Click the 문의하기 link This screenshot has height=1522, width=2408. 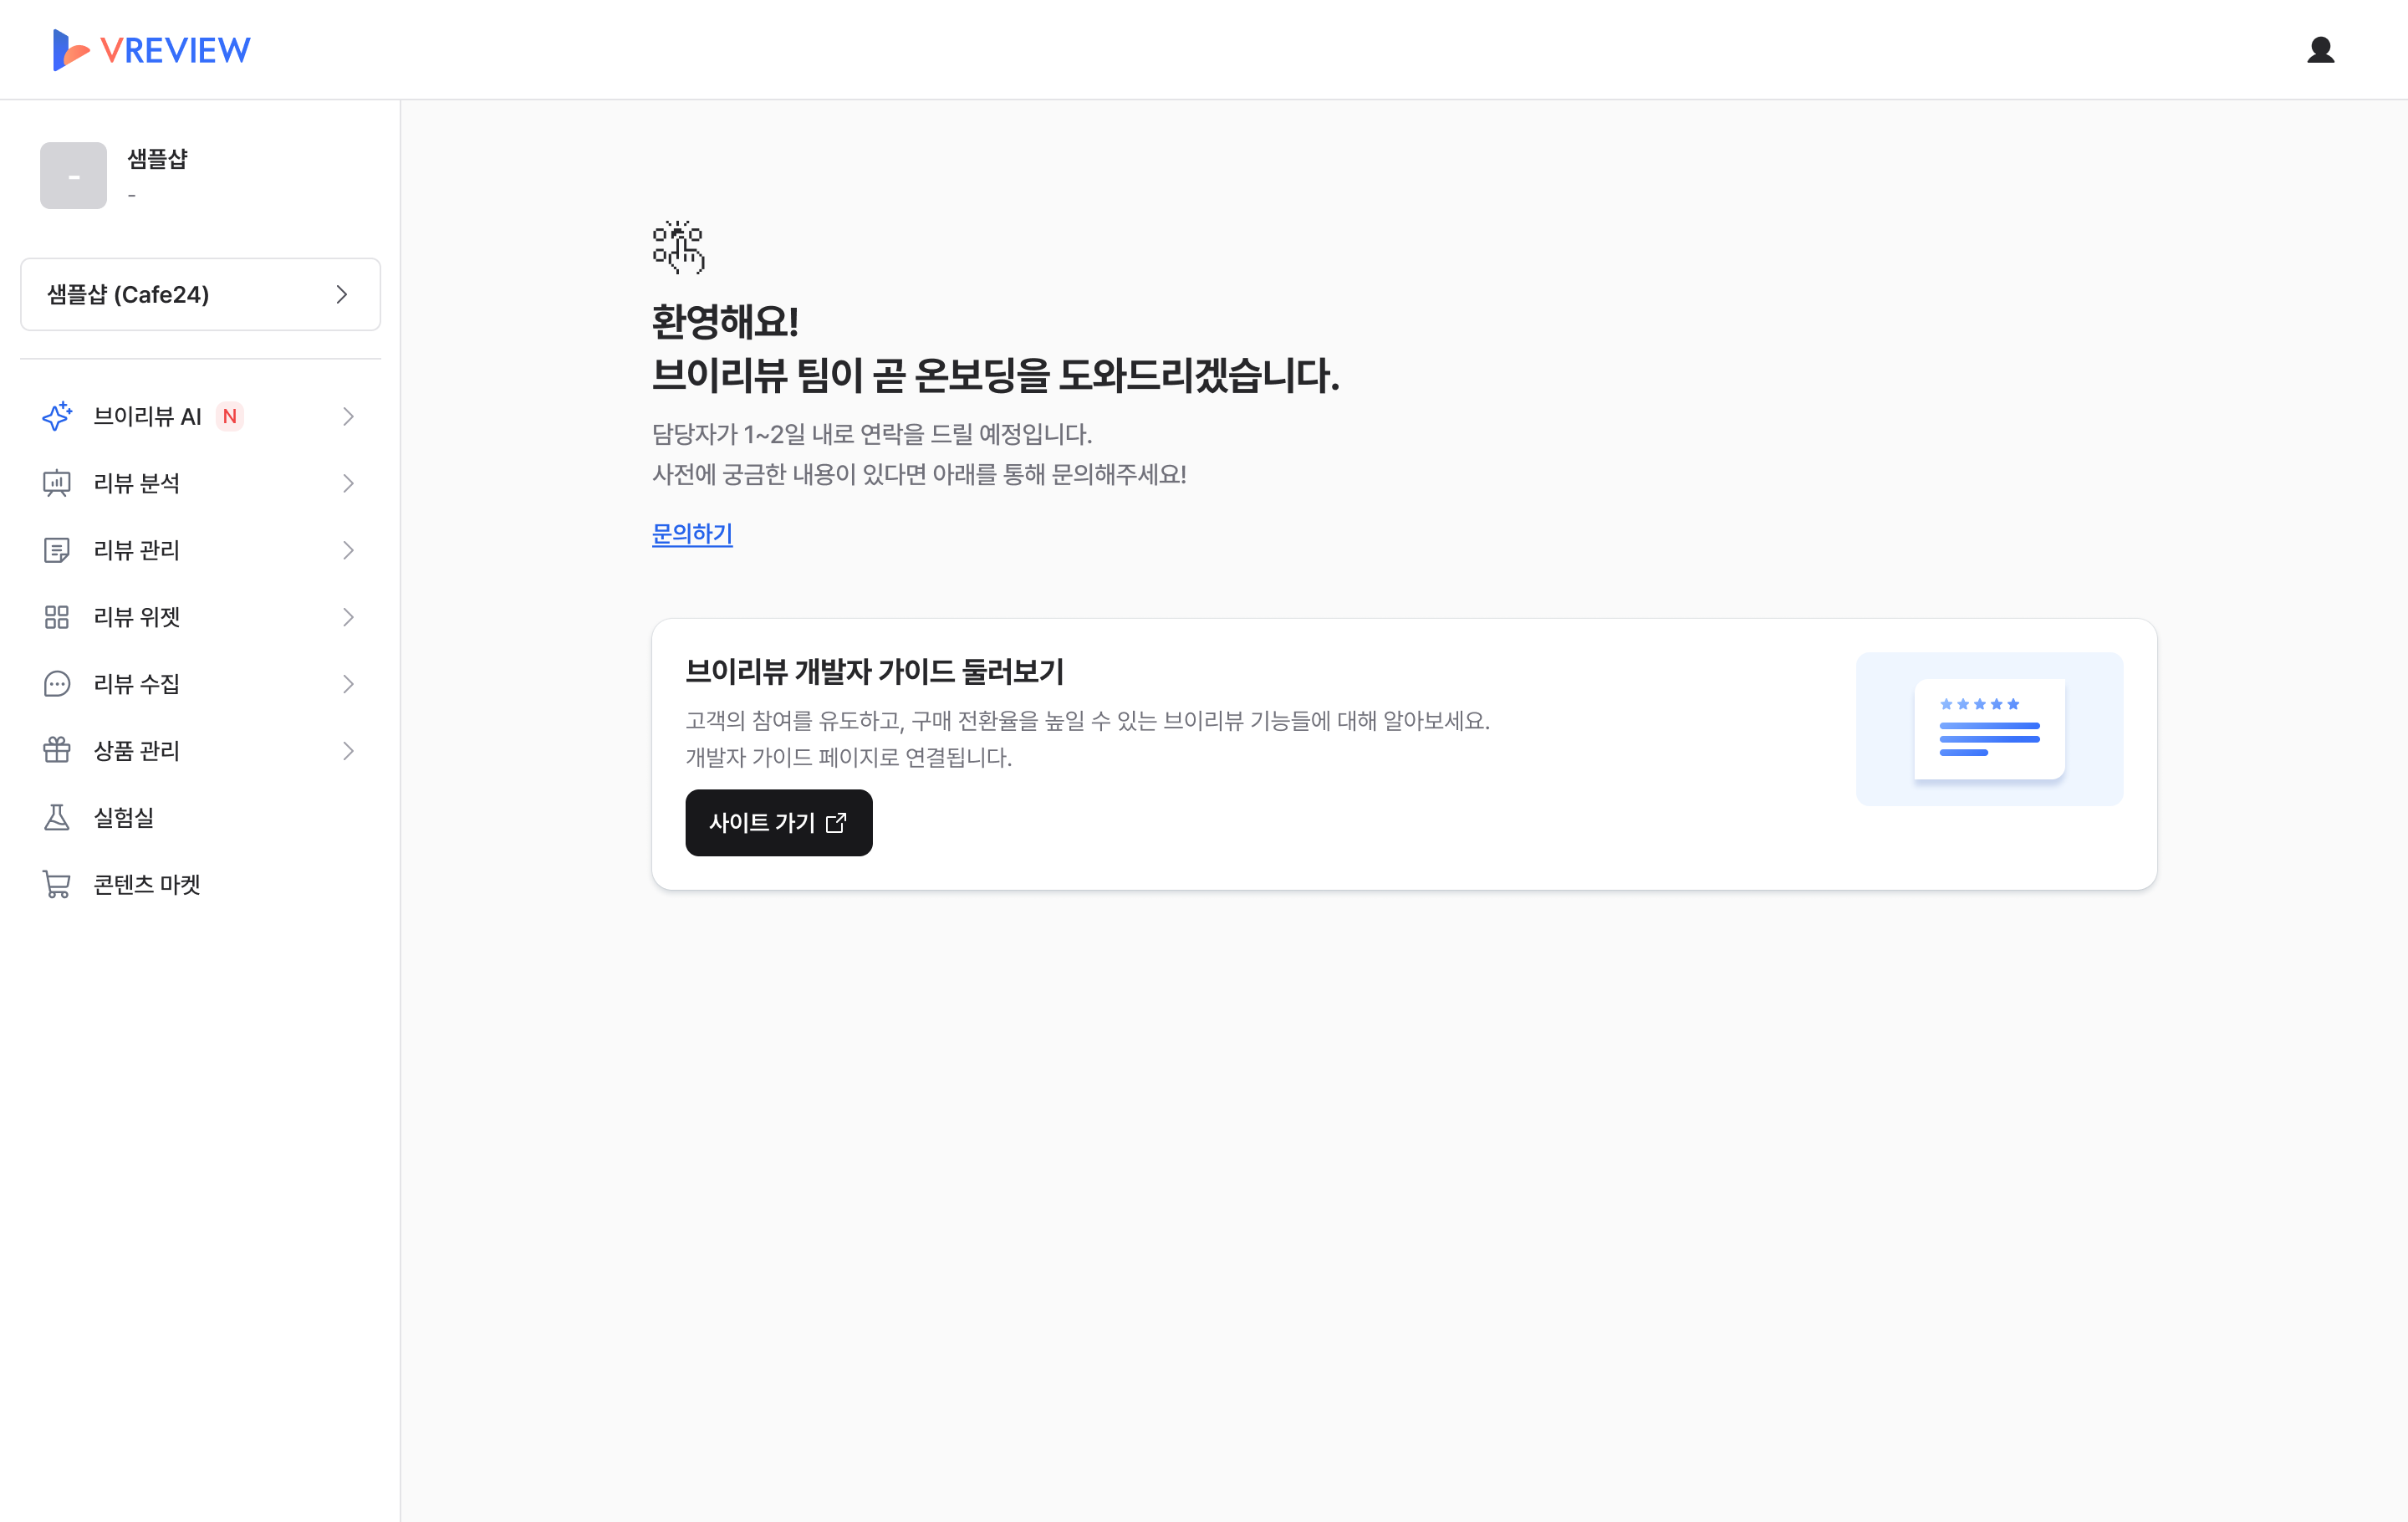692,534
